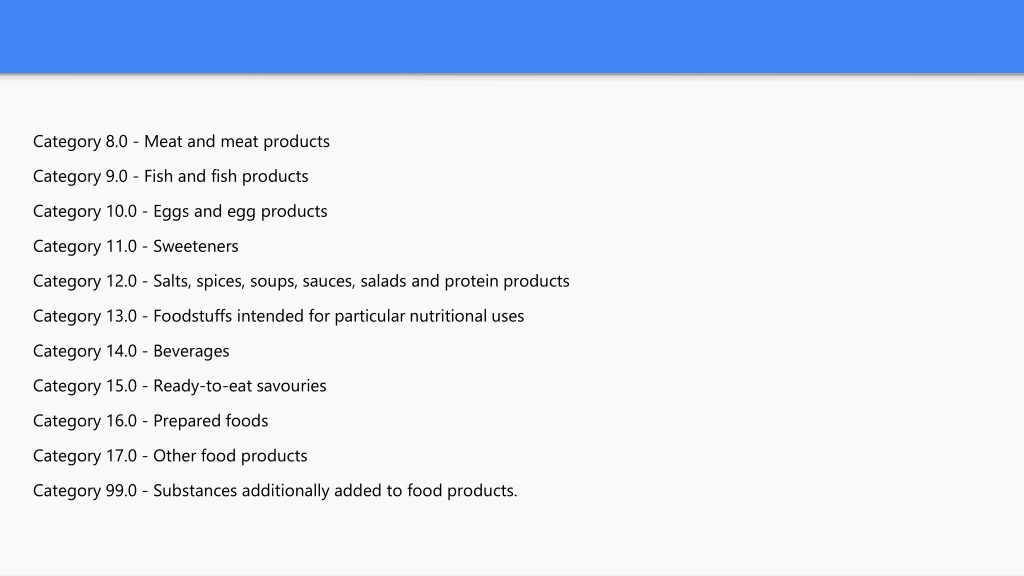Select the Category 9.0 Fish and fish products line

pyautogui.click(x=170, y=176)
